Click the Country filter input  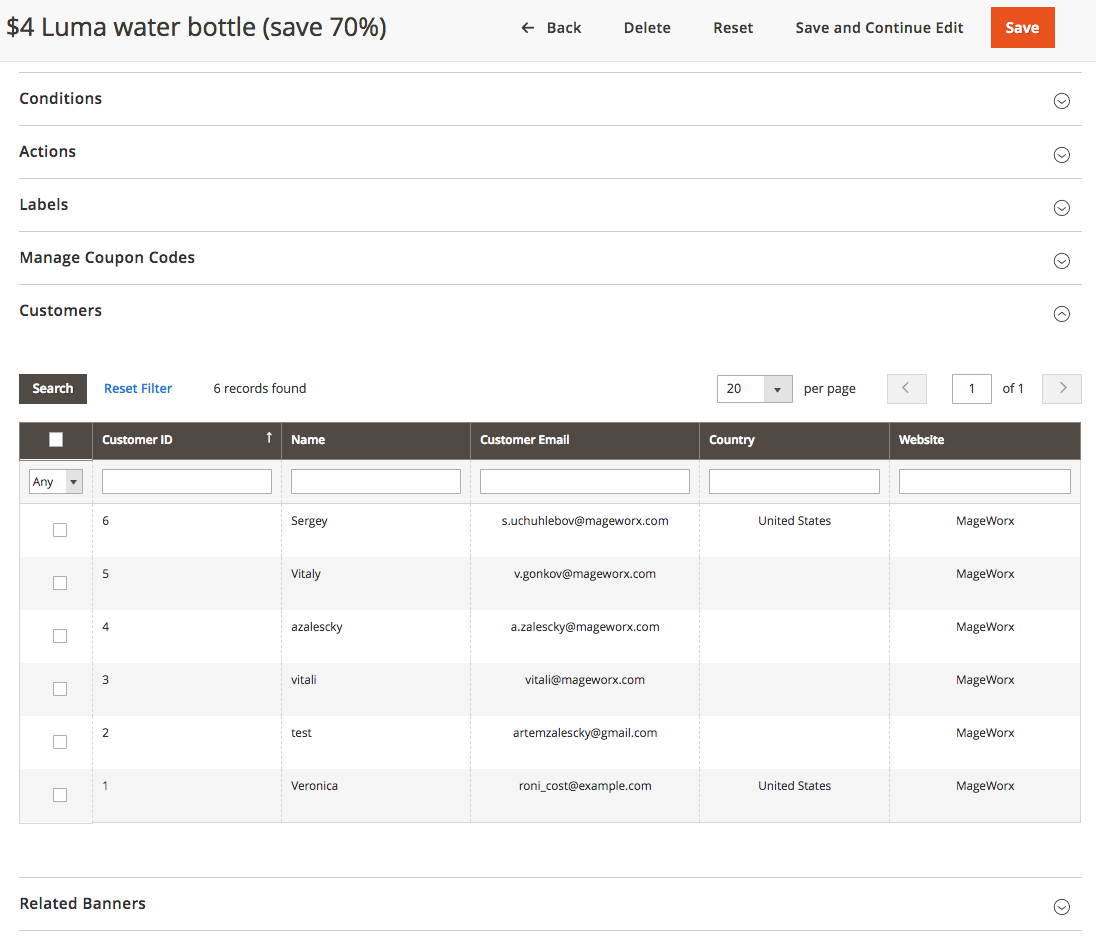pyautogui.click(x=794, y=481)
